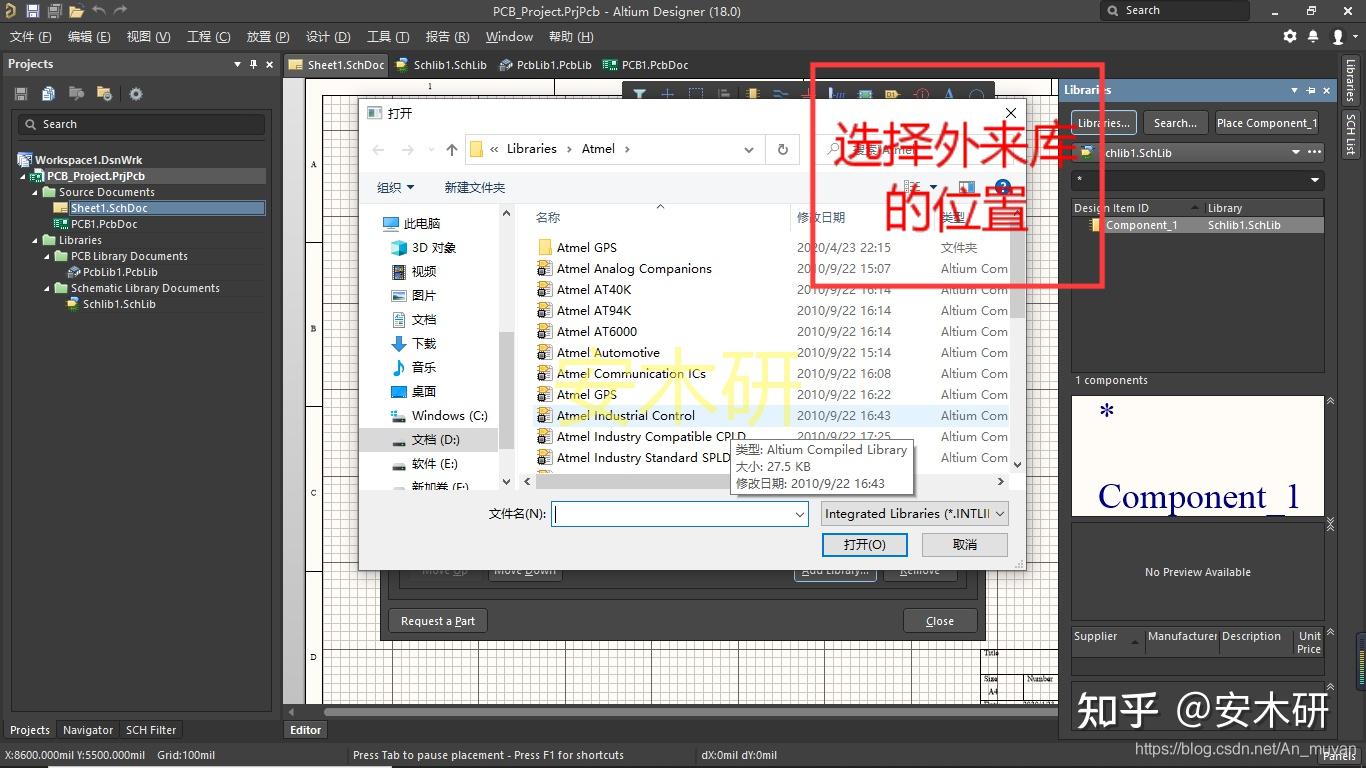
Task: Select the place part tool
Action: pos(753,91)
